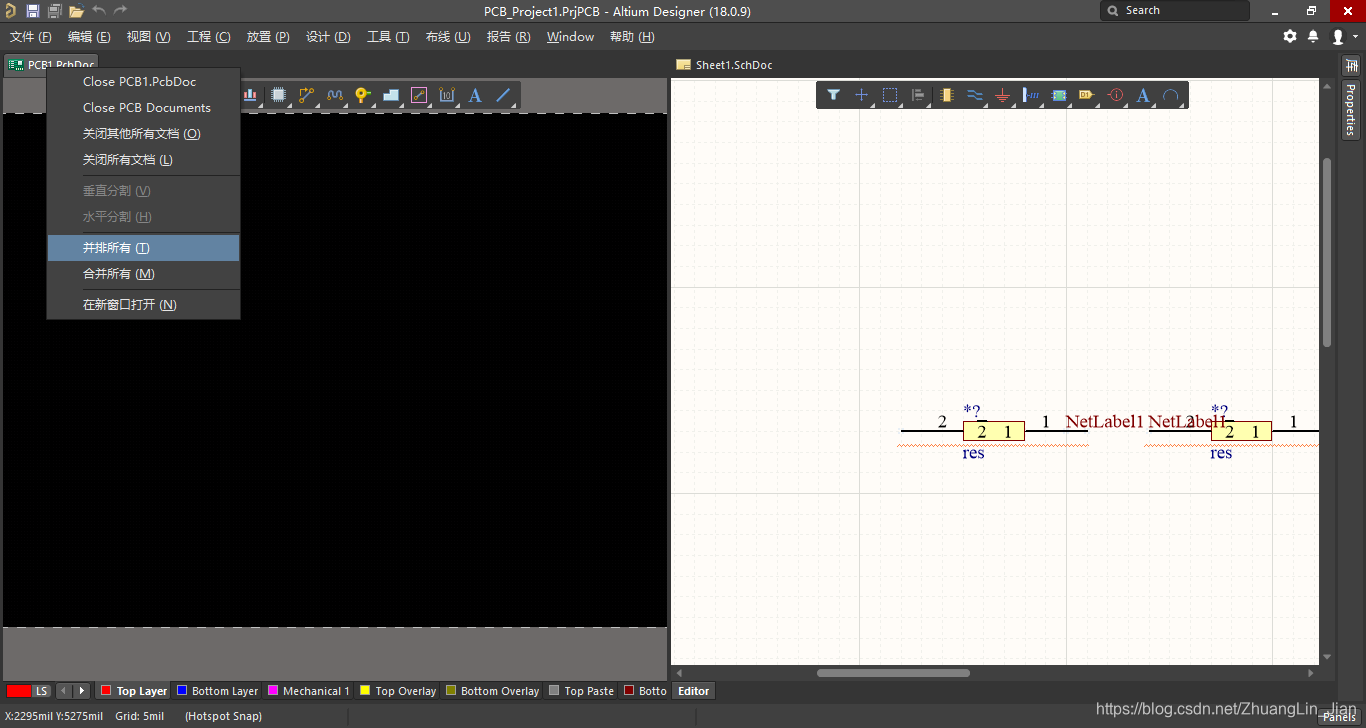1366x728 pixels.
Task: Click the Panels button in status bar
Action: click(1339, 716)
